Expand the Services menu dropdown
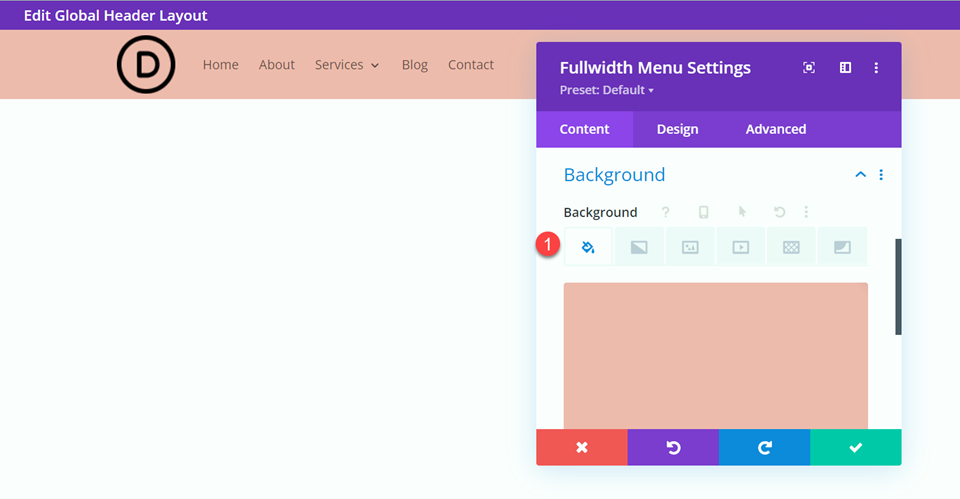Viewport: 960px width, 499px height. pyautogui.click(x=347, y=65)
